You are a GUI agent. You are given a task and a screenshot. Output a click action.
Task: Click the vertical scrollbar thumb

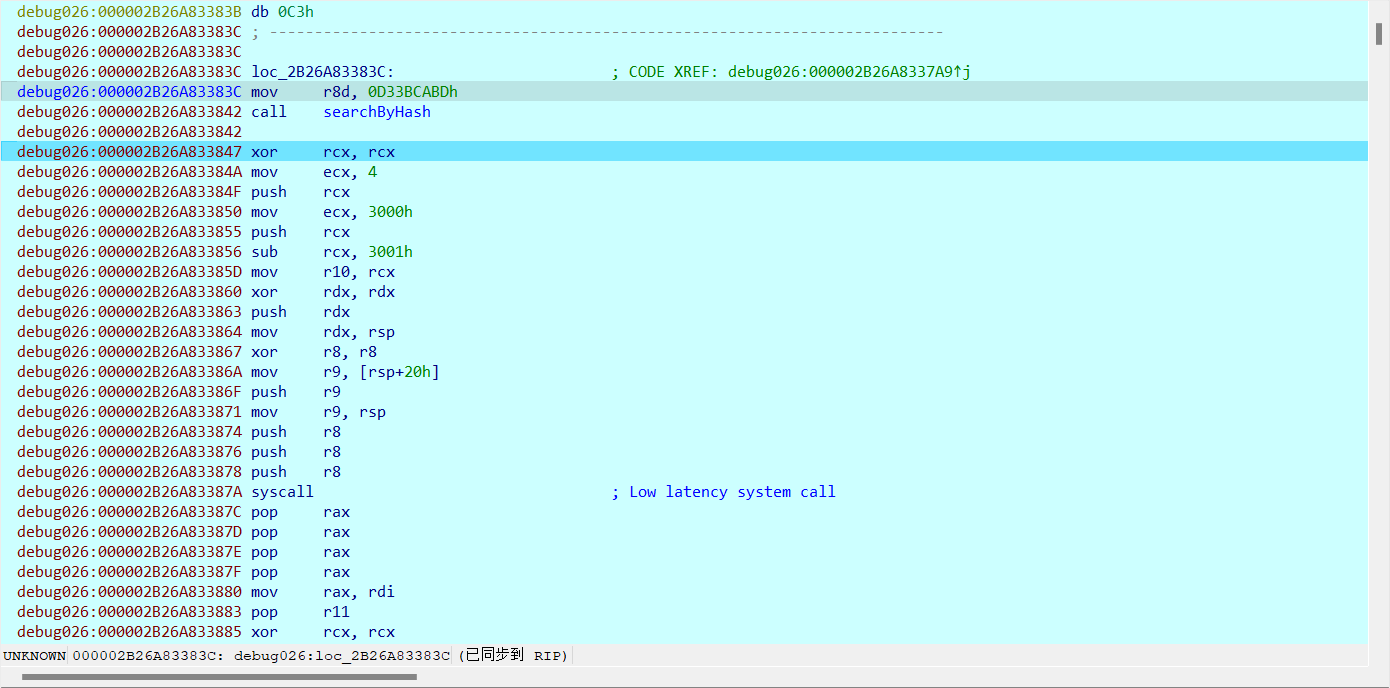[1379, 33]
